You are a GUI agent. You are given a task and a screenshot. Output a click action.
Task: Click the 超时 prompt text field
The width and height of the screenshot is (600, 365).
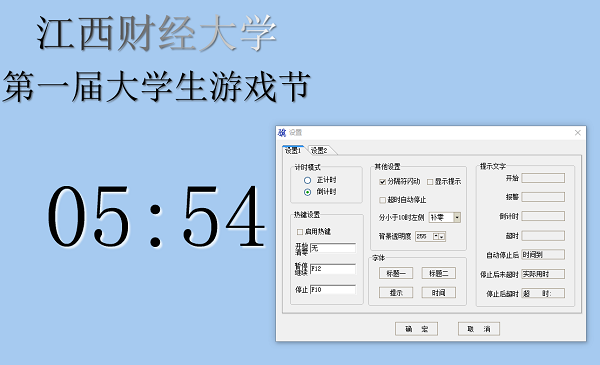(543, 236)
